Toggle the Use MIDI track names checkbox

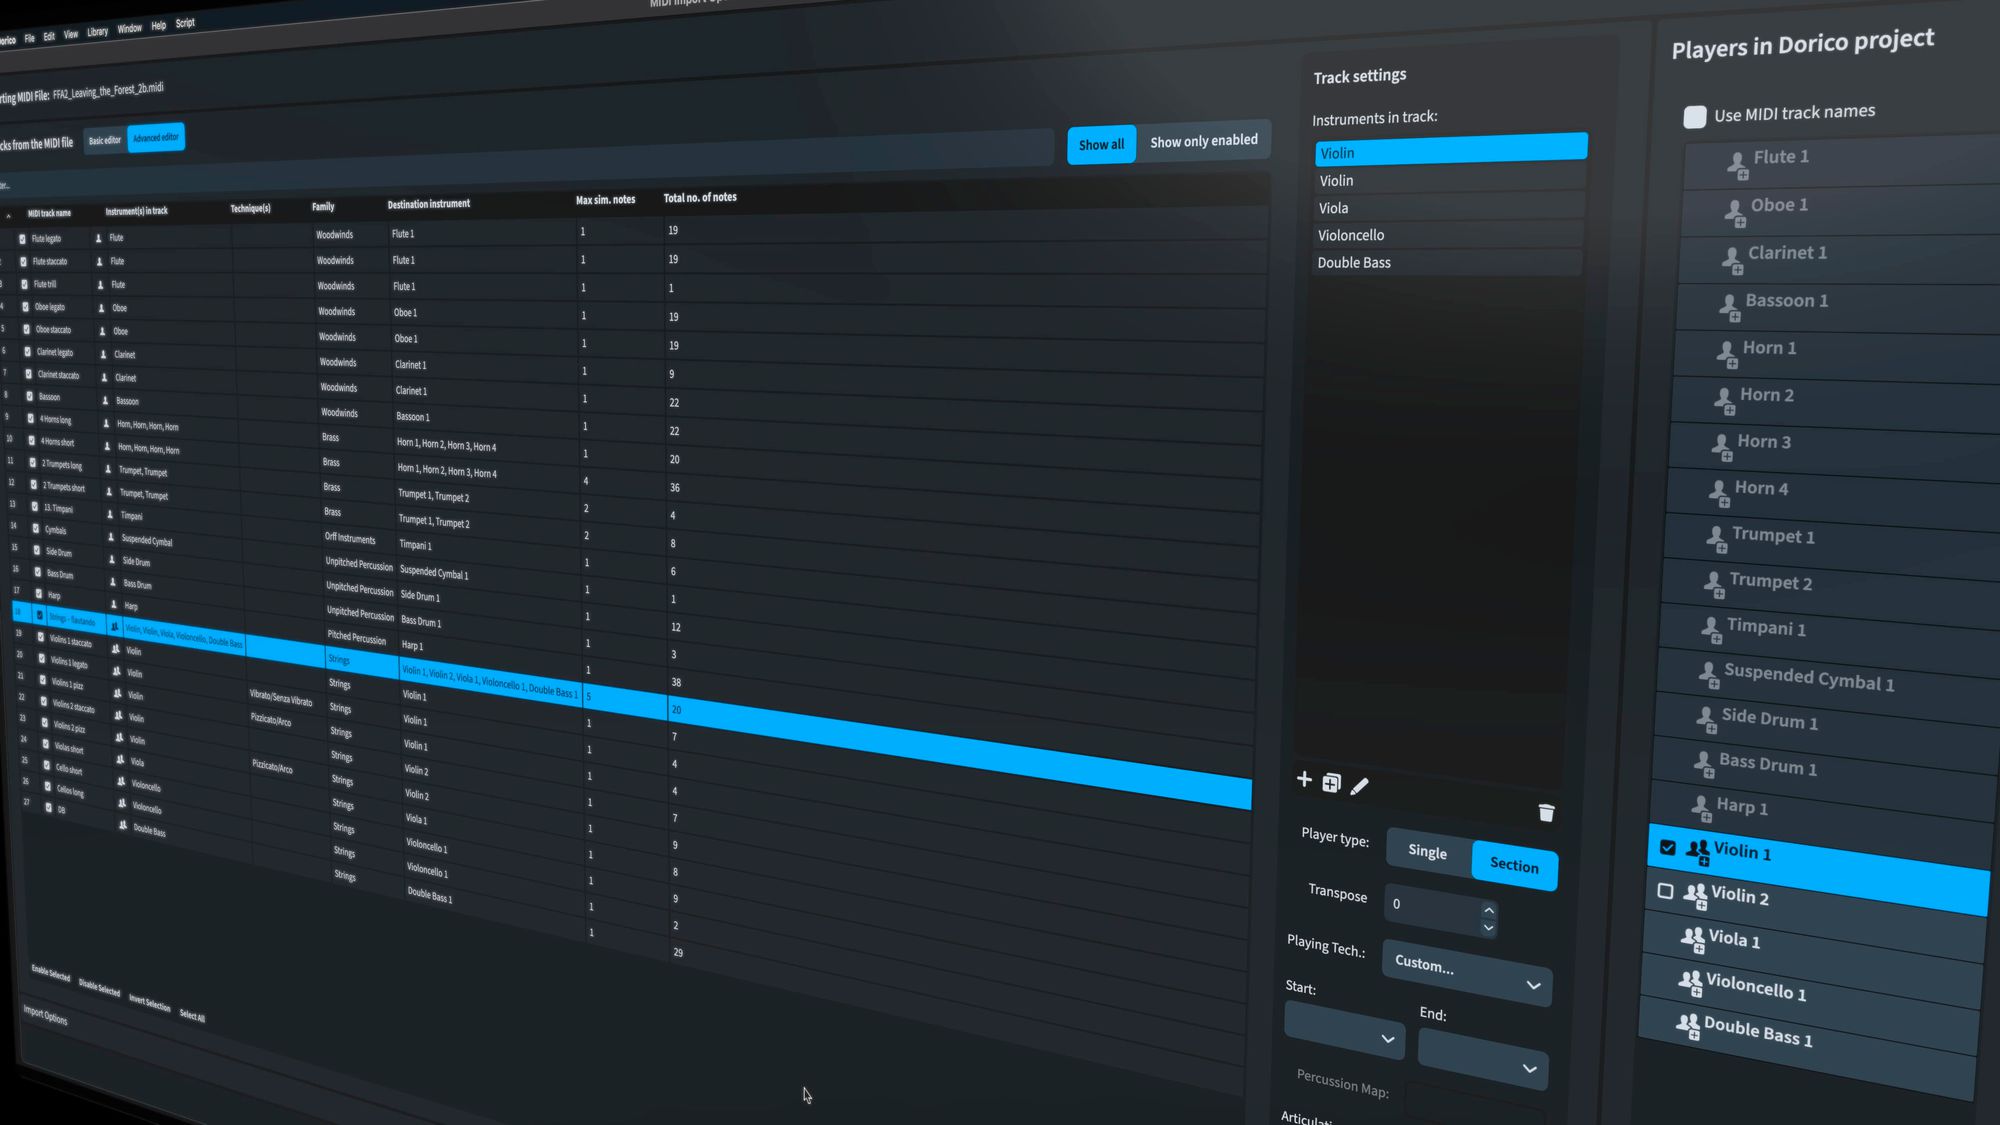click(1695, 117)
